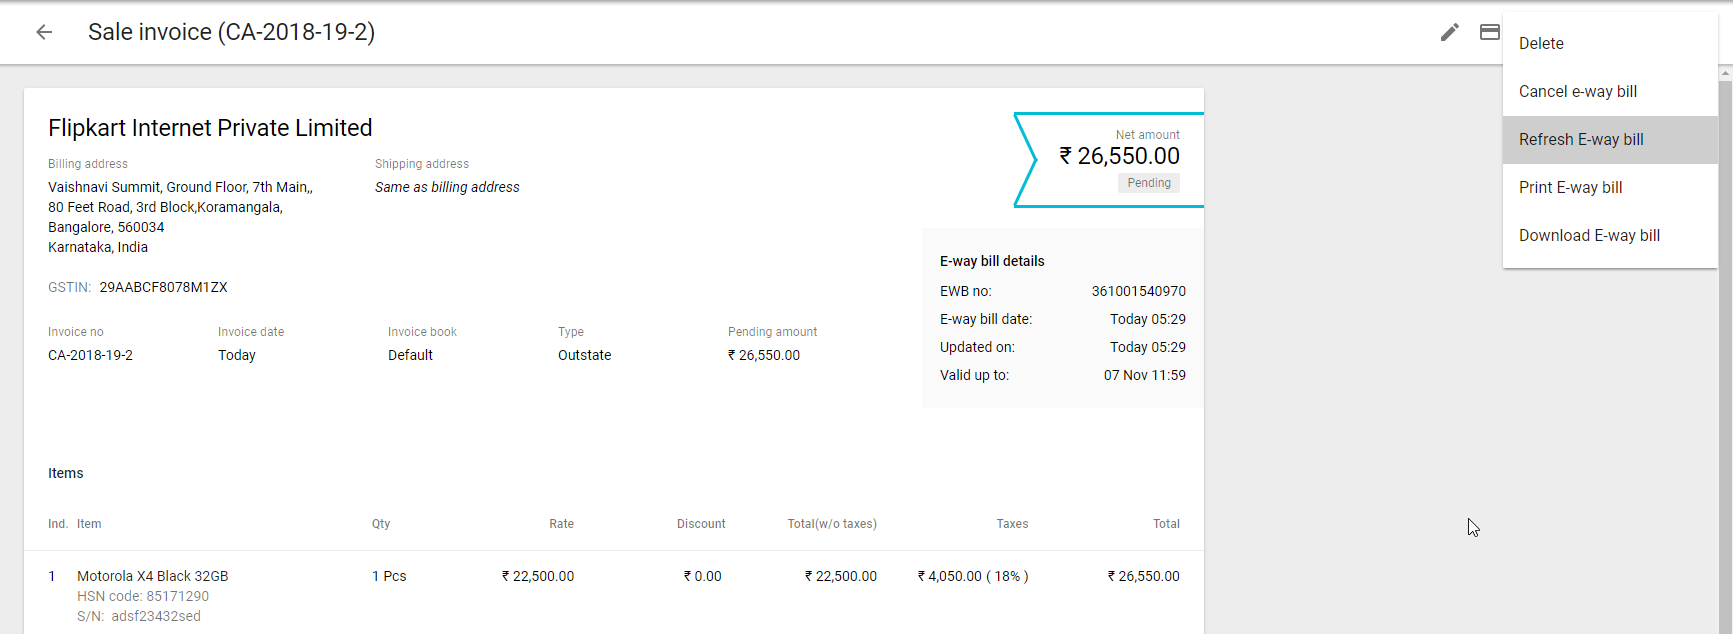The width and height of the screenshot is (1733, 634).
Task: Click the Bangalore, 560034 address line
Action: (x=106, y=227)
